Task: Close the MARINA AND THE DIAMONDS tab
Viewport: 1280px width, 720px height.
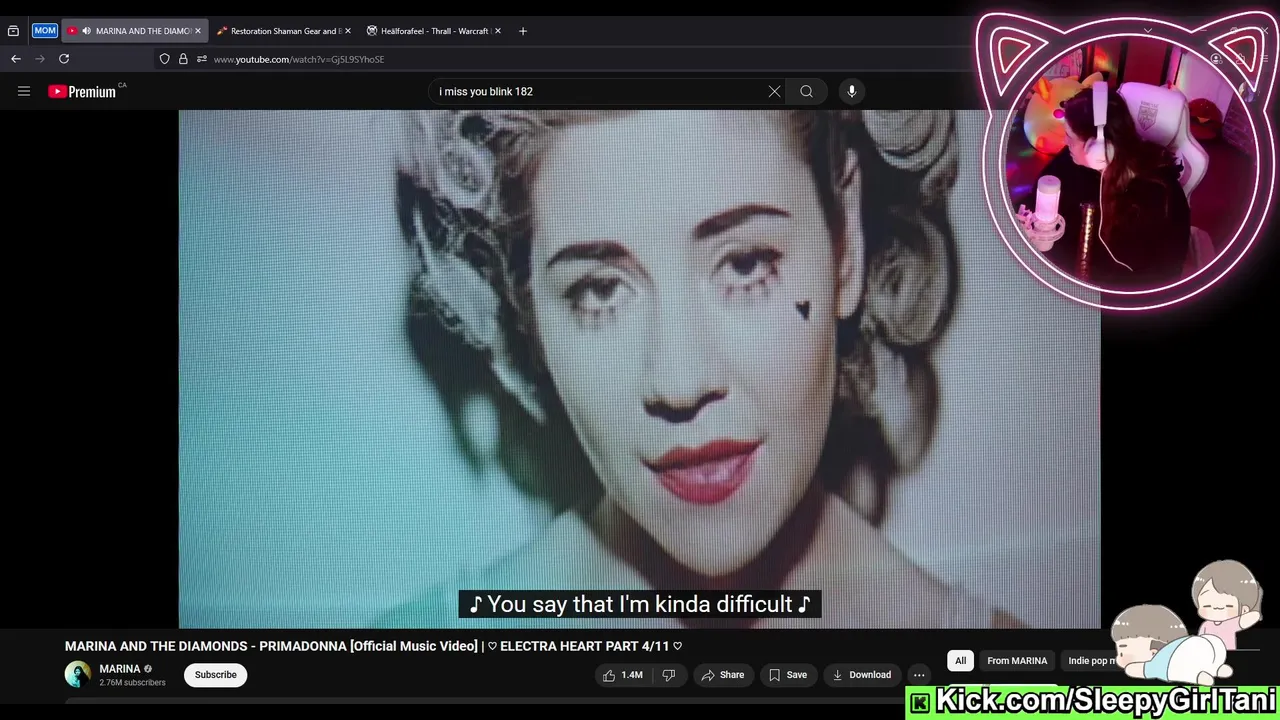Action: pyautogui.click(x=198, y=31)
